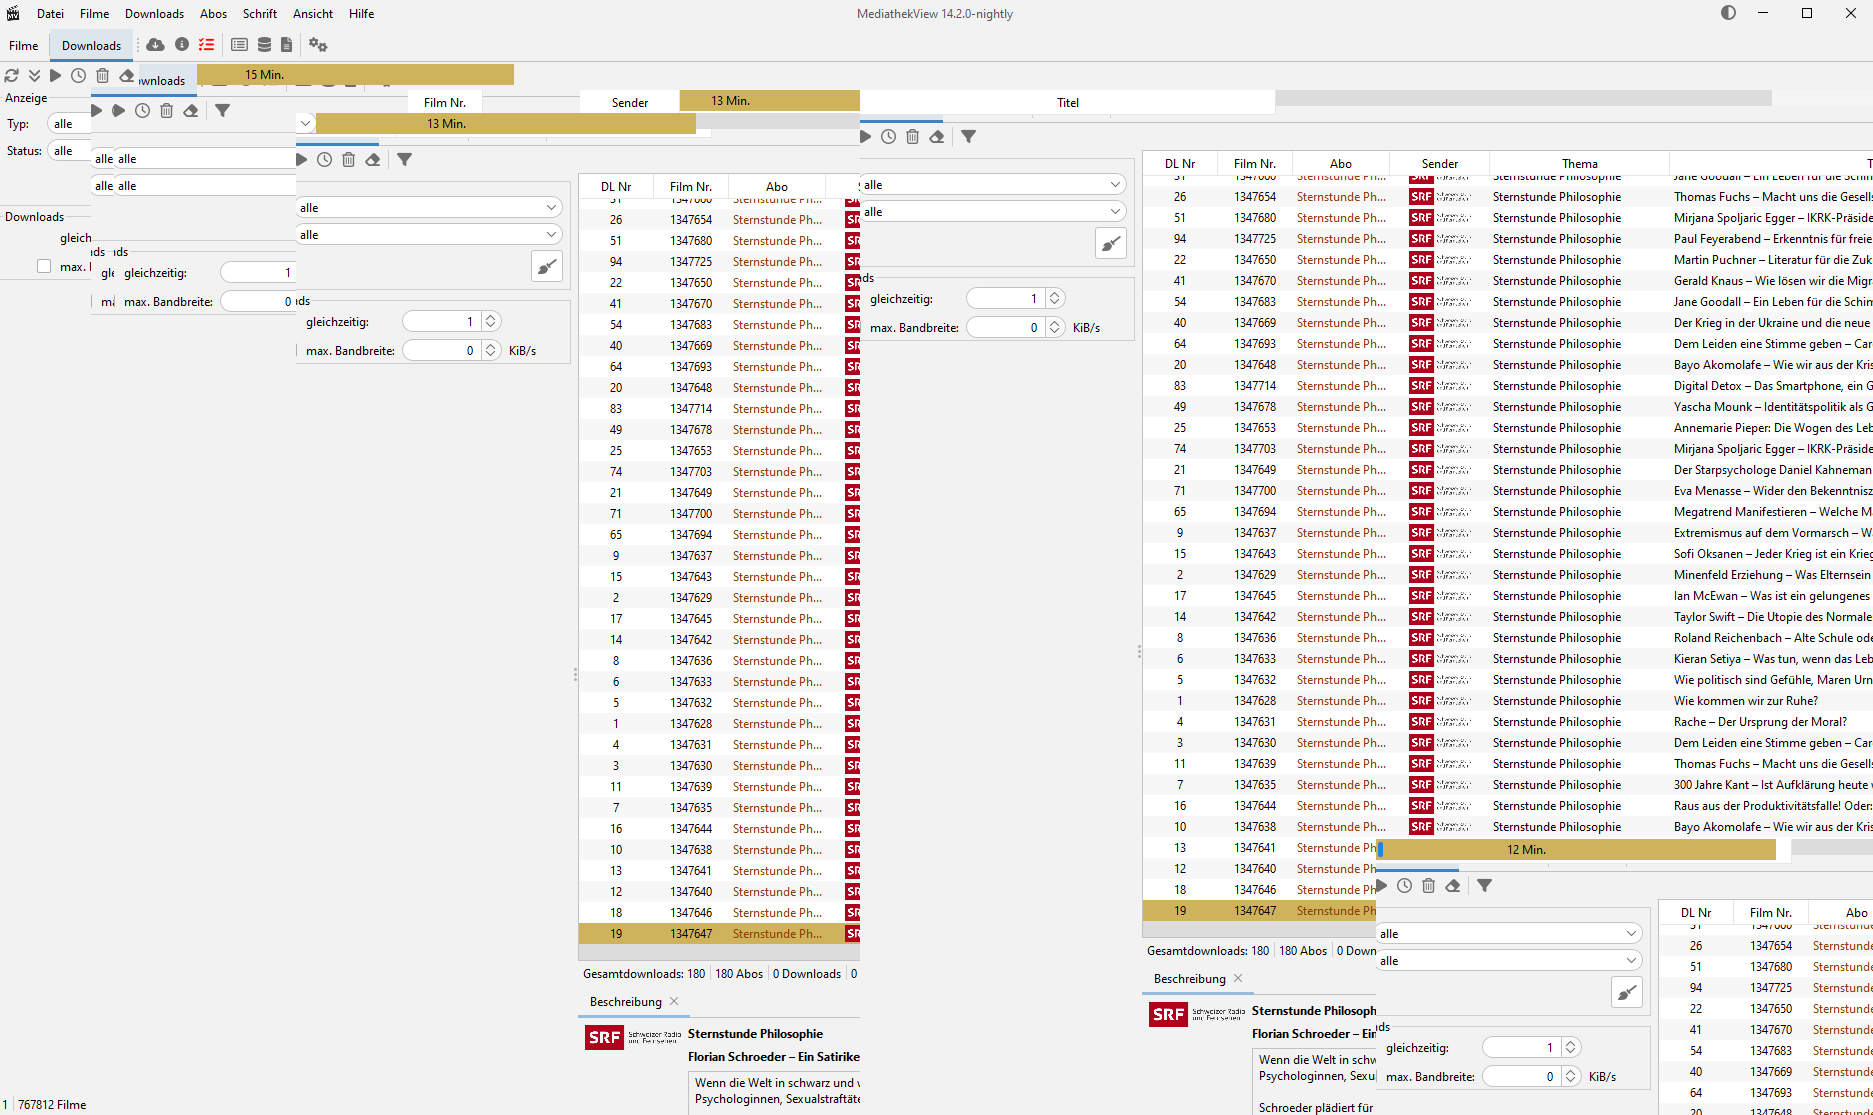Click the eraser icon below the Titel header
The image size is (1873, 1115).
(937, 136)
